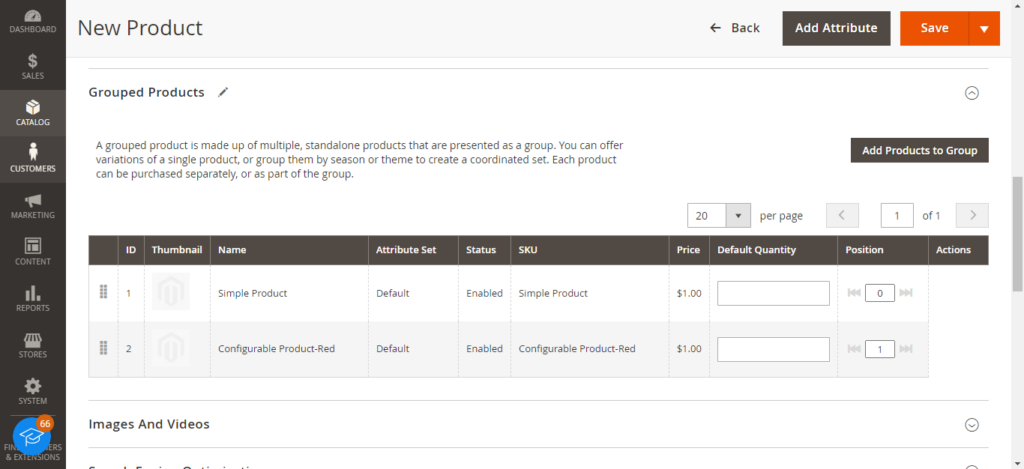Click the New Product page title

[140, 28]
